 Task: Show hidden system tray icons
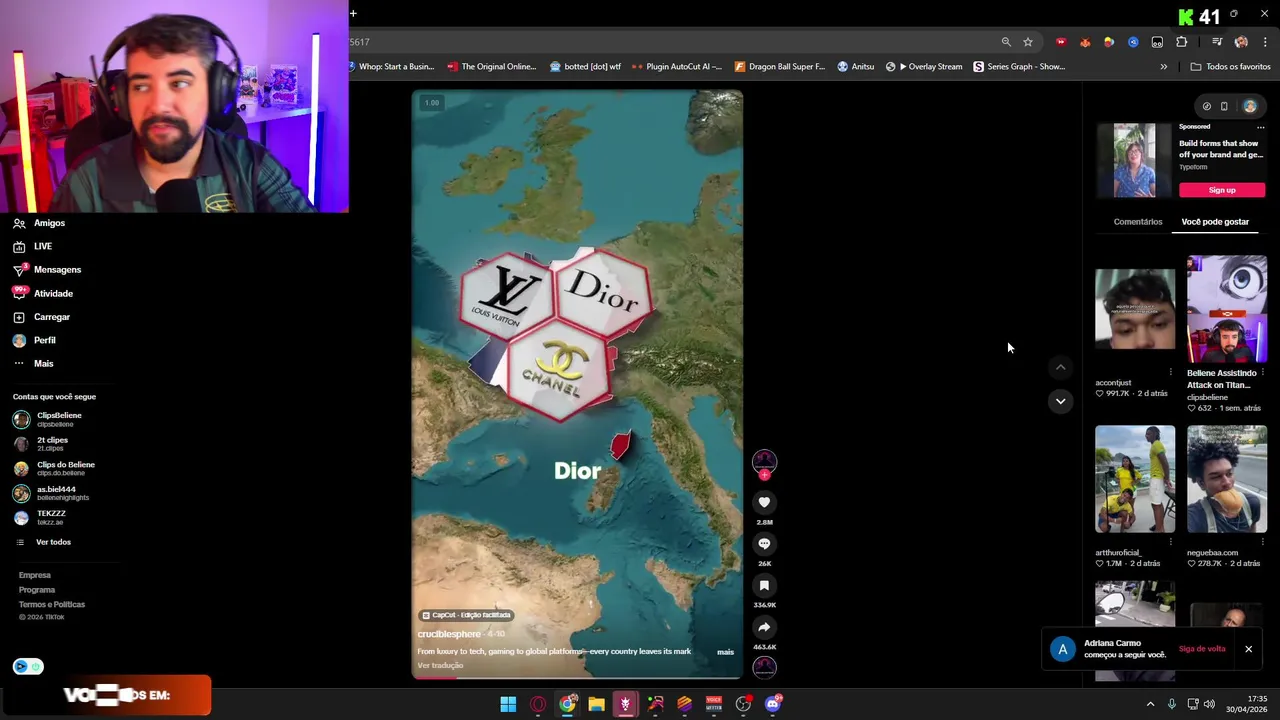(1150, 704)
